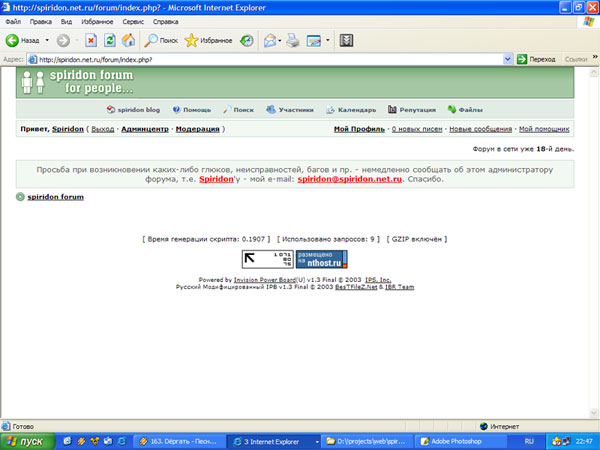Expand the Ссылки toolbar chevron
The height and width of the screenshot is (450, 600).
(x=595, y=57)
